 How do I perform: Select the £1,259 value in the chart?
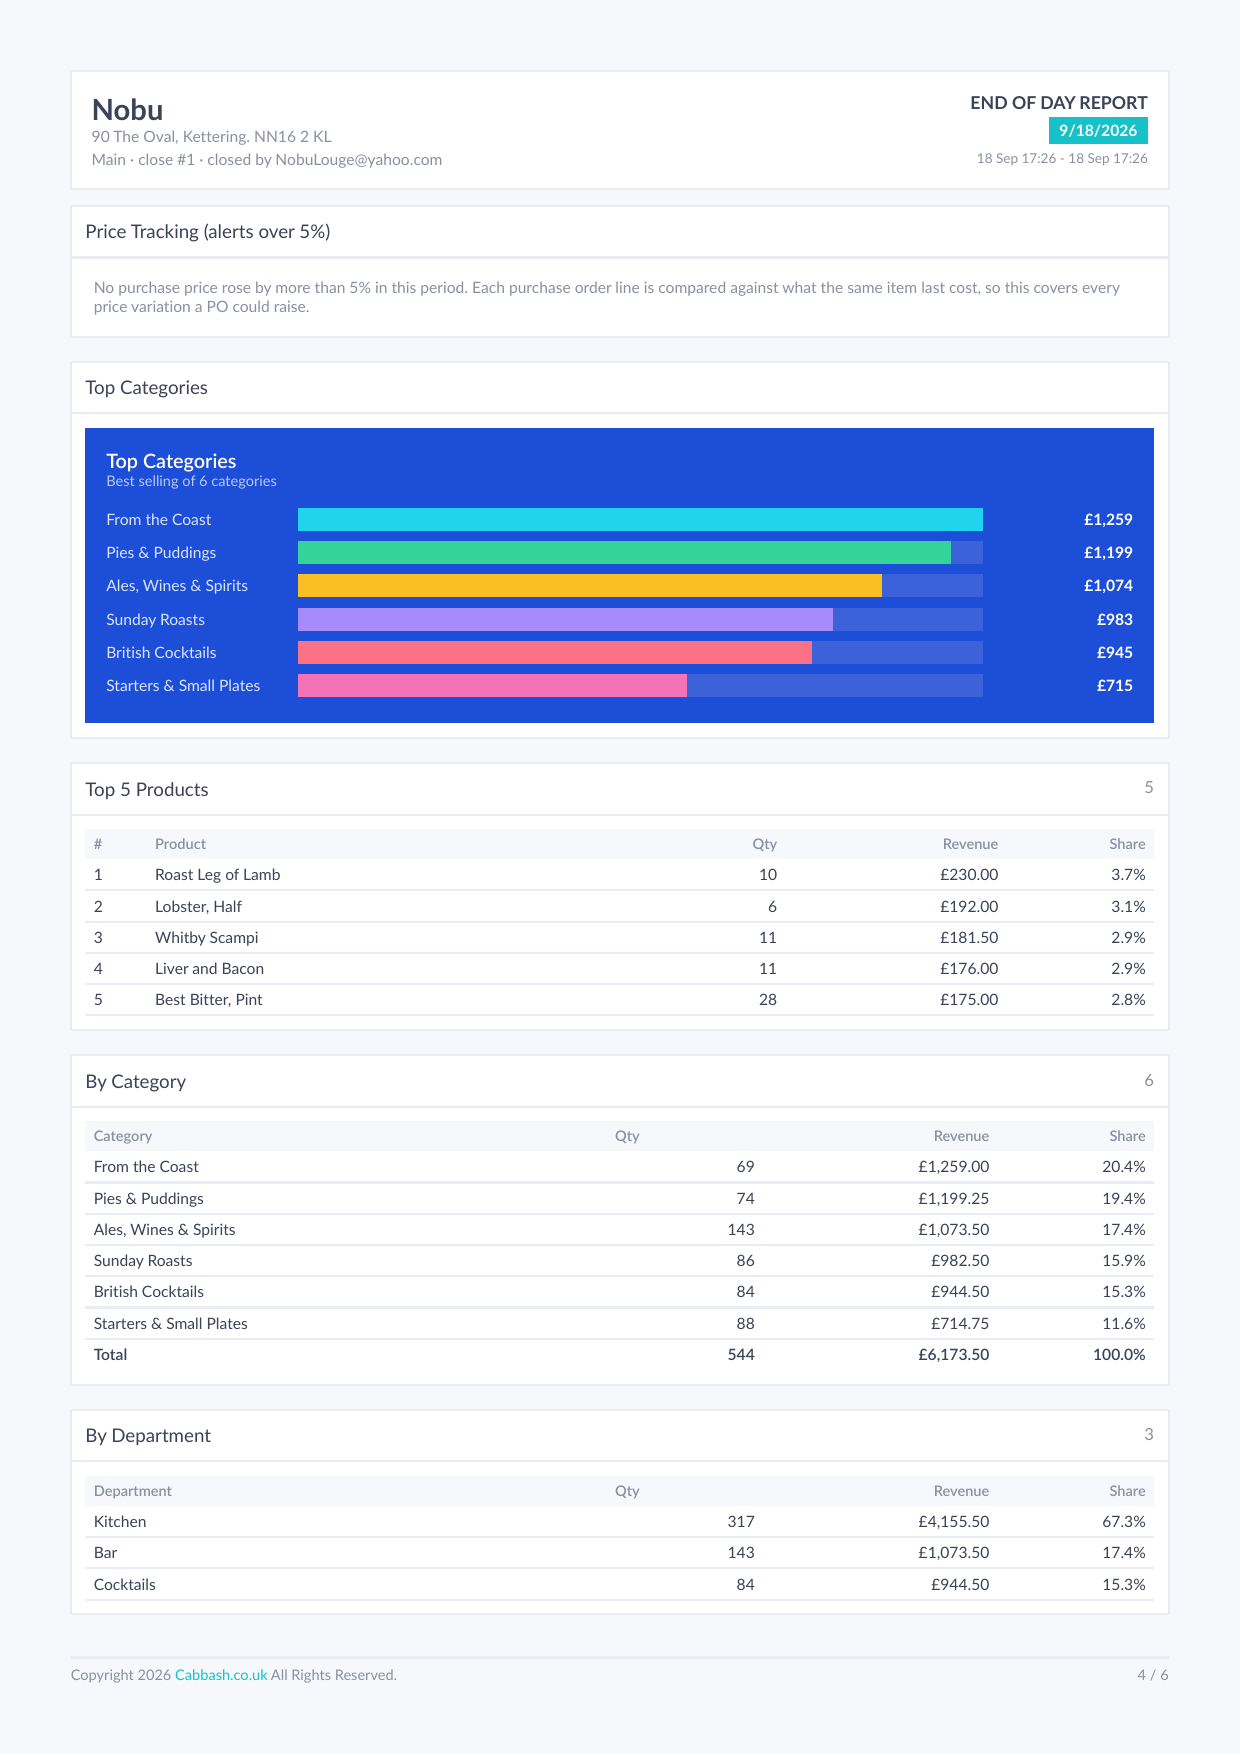click(x=1108, y=520)
